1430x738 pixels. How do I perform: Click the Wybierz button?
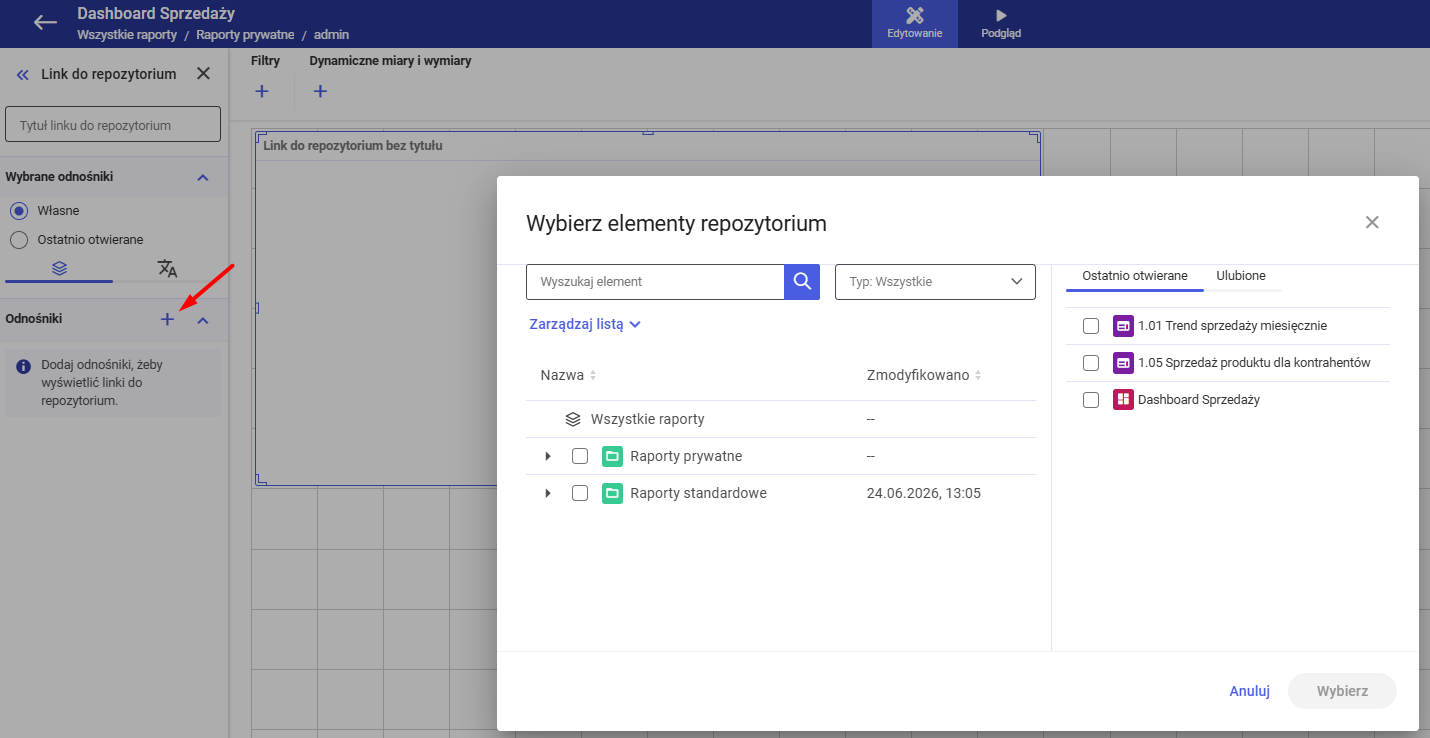tap(1342, 691)
